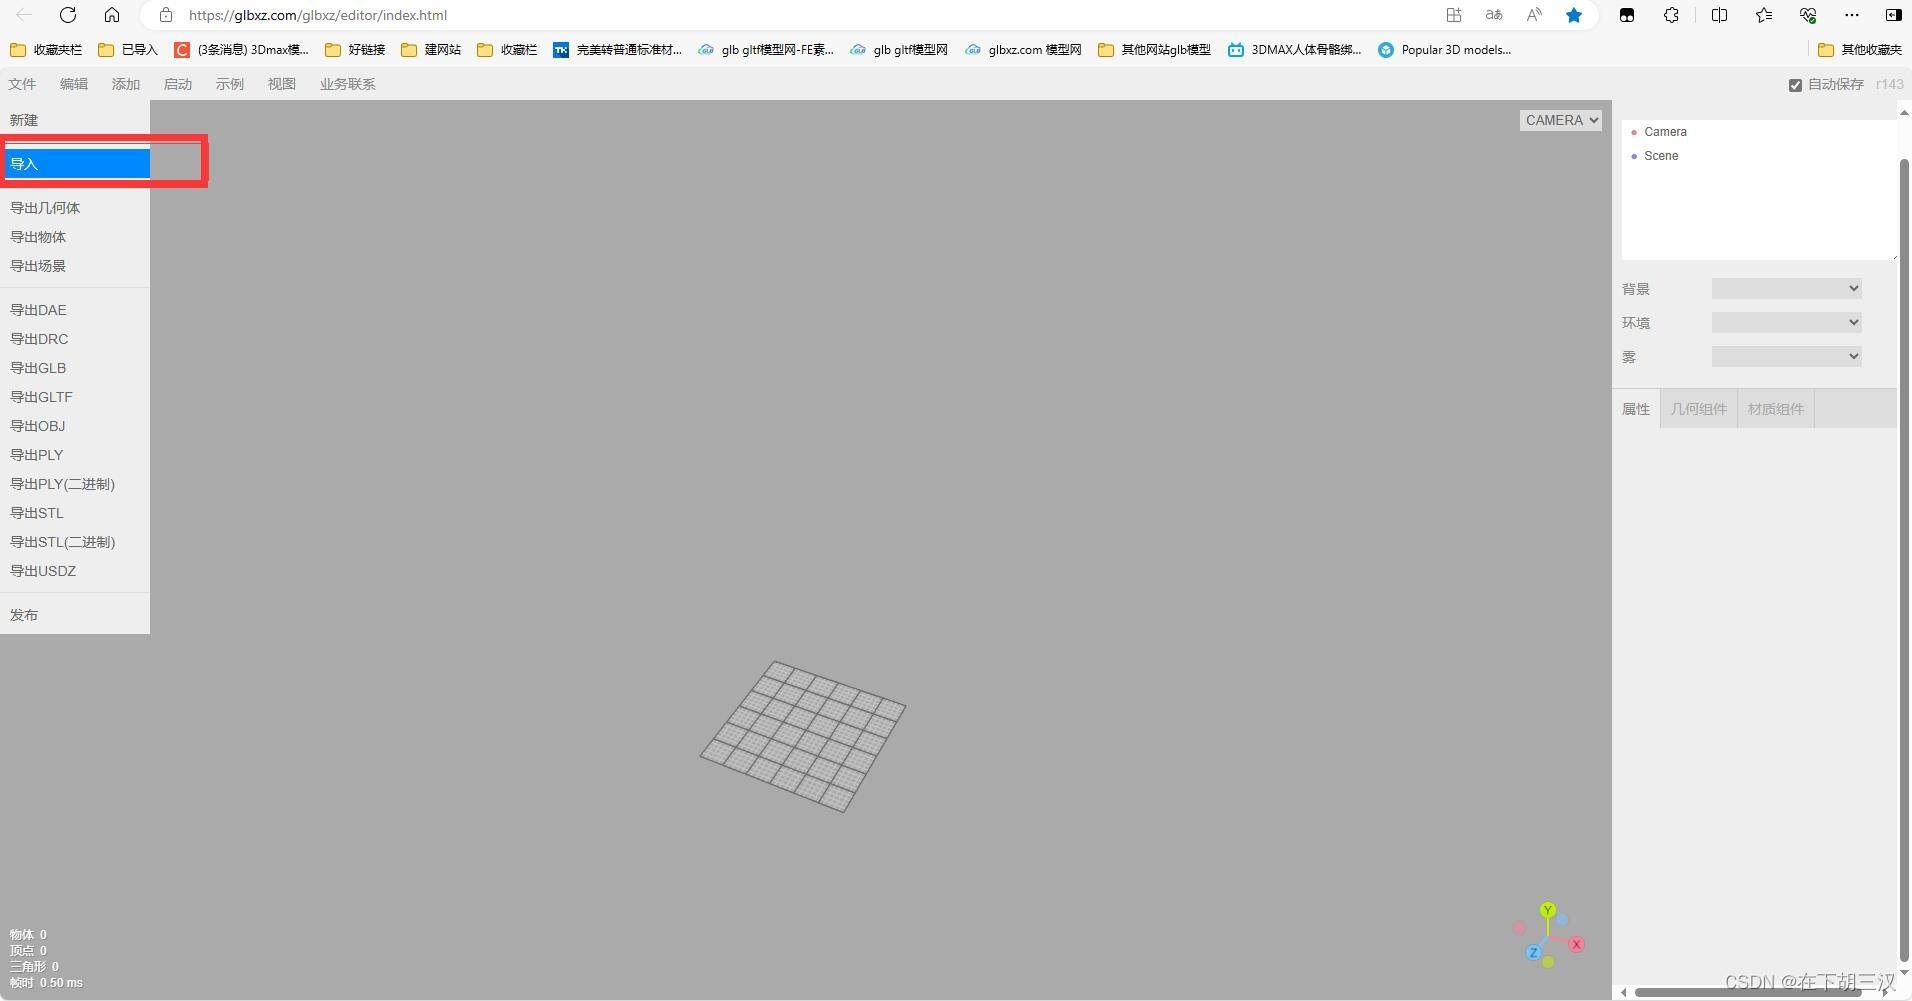Open browser extensions puzzle icon
The image size is (1912, 1001).
(1671, 15)
